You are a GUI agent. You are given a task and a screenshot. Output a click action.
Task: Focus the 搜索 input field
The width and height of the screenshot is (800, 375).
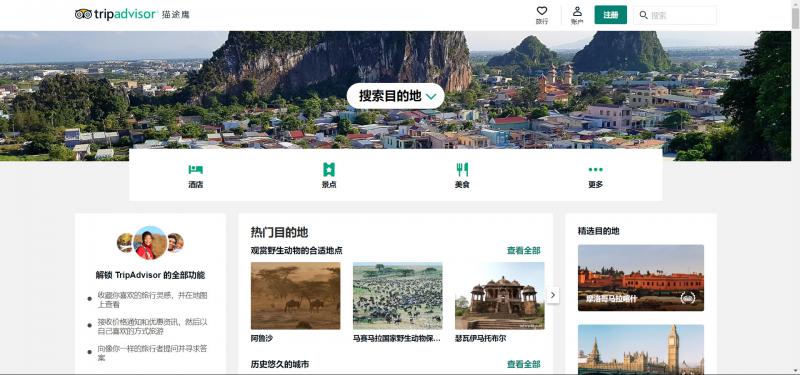(x=681, y=15)
